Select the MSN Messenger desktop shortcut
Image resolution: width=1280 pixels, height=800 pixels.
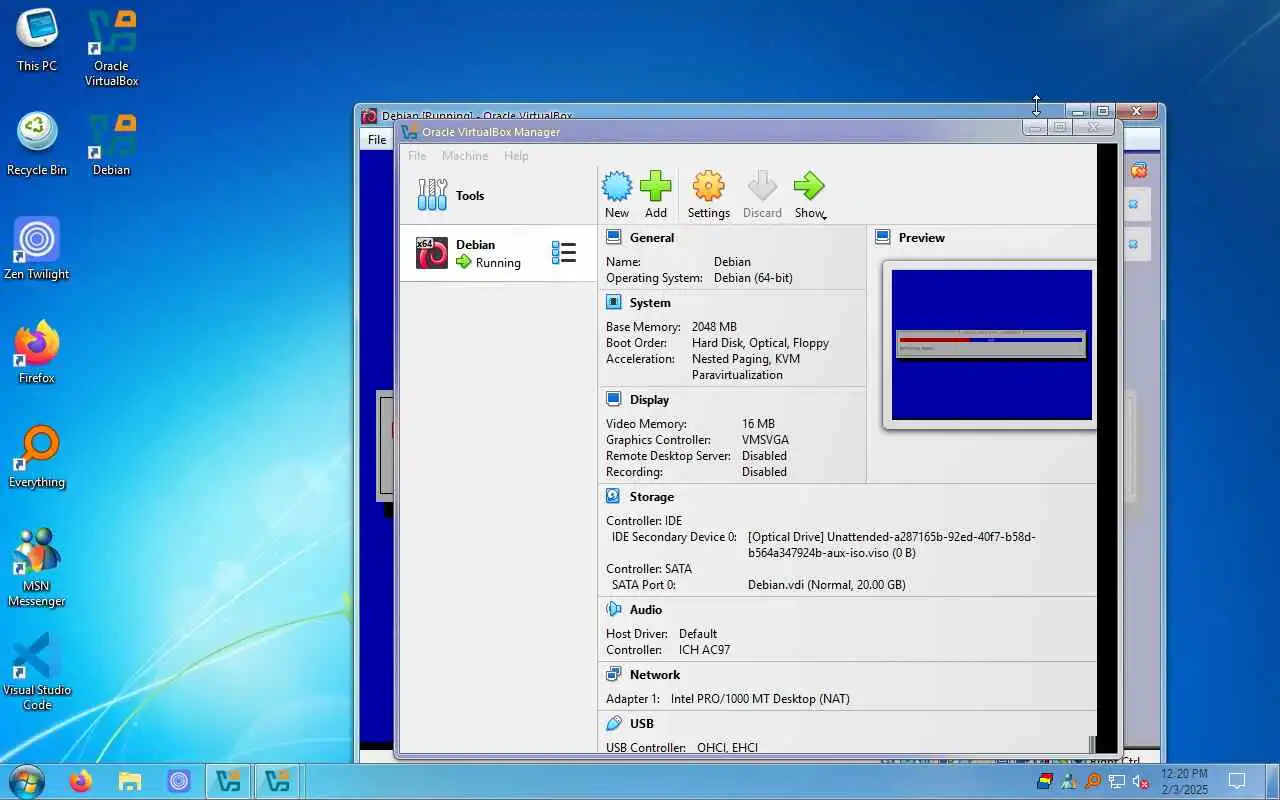coord(37,568)
